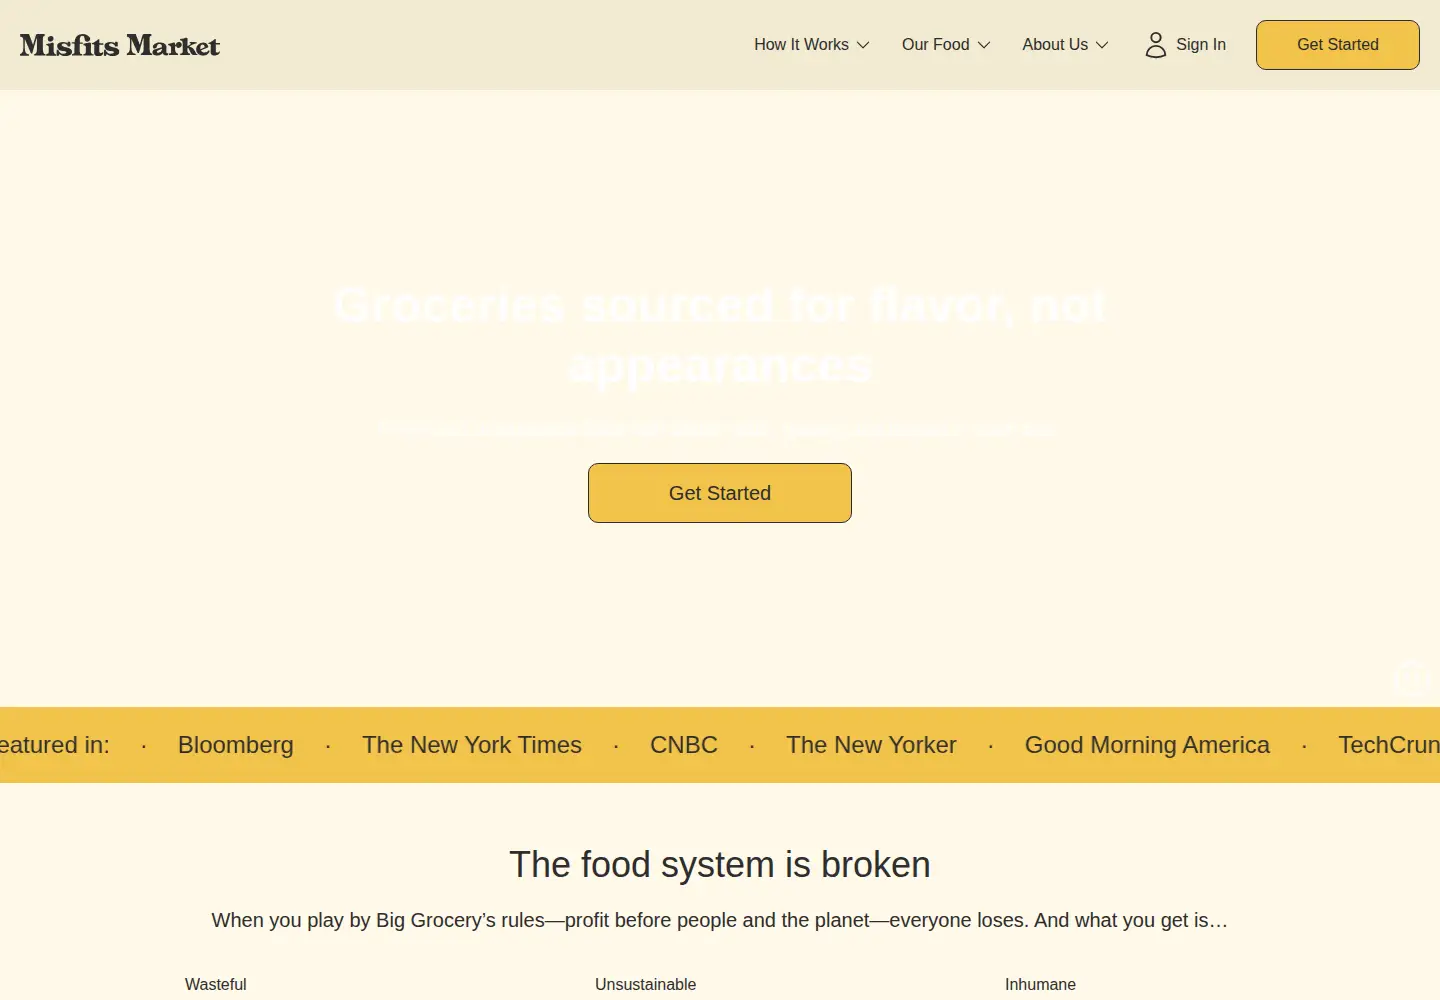Click the "Wasteful" label
The height and width of the screenshot is (1000, 1440).
pos(216,985)
